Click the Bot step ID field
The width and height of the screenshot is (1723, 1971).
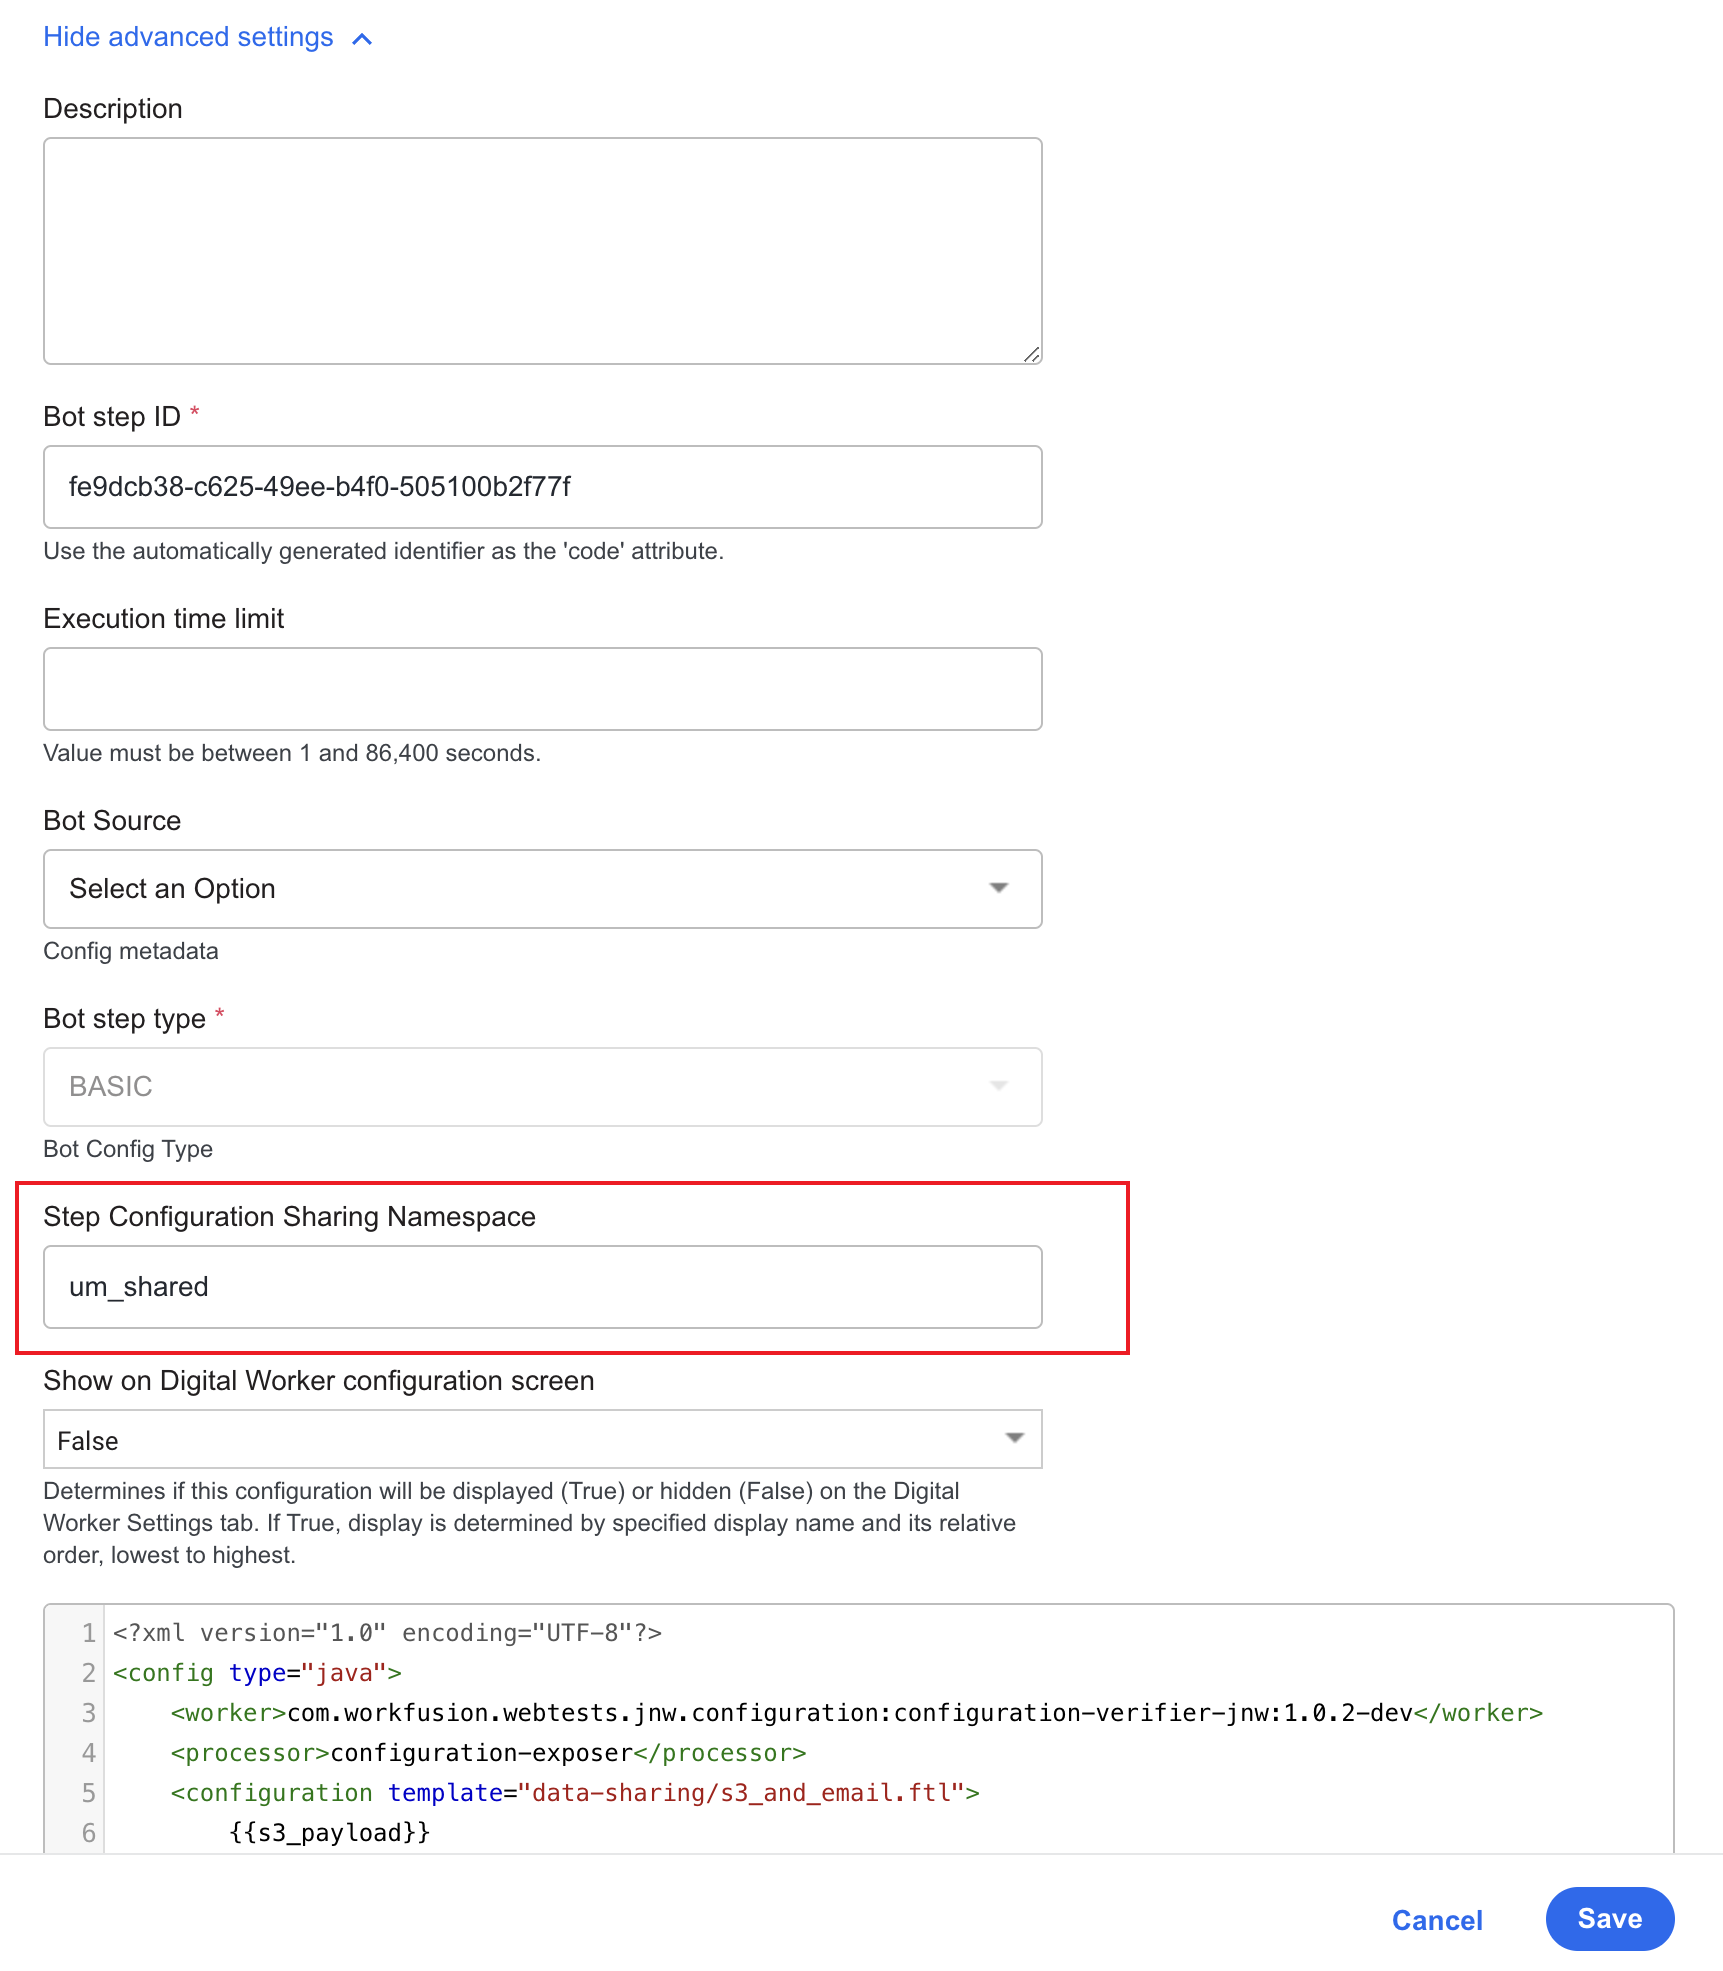[543, 487]
